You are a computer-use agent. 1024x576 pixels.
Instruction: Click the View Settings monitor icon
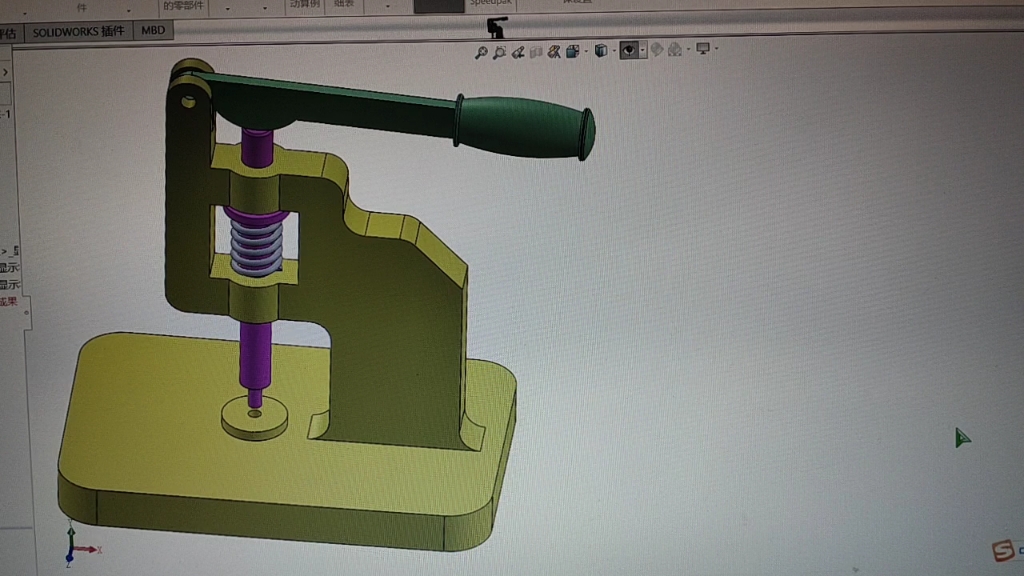pyautogui.click(x=703, y=48)
